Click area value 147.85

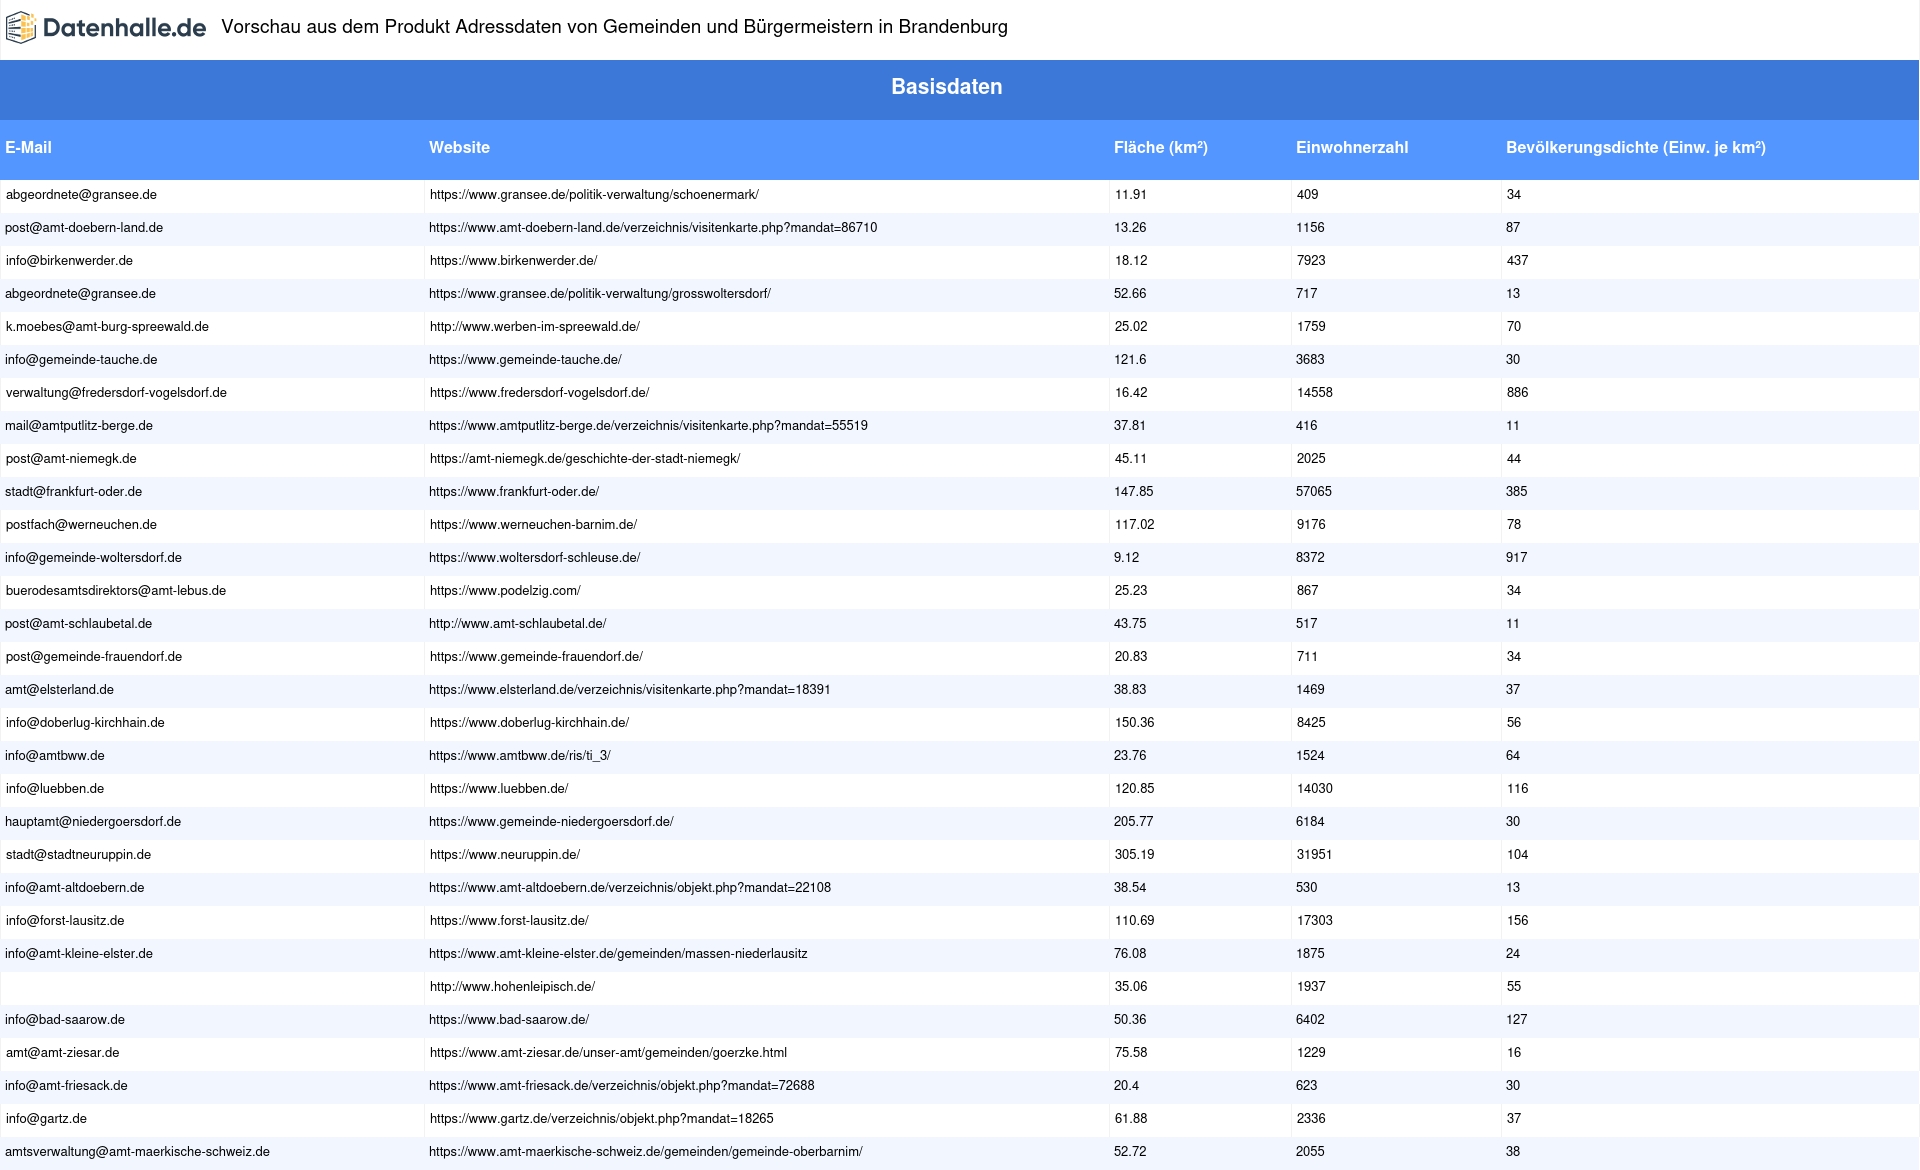1133,492
